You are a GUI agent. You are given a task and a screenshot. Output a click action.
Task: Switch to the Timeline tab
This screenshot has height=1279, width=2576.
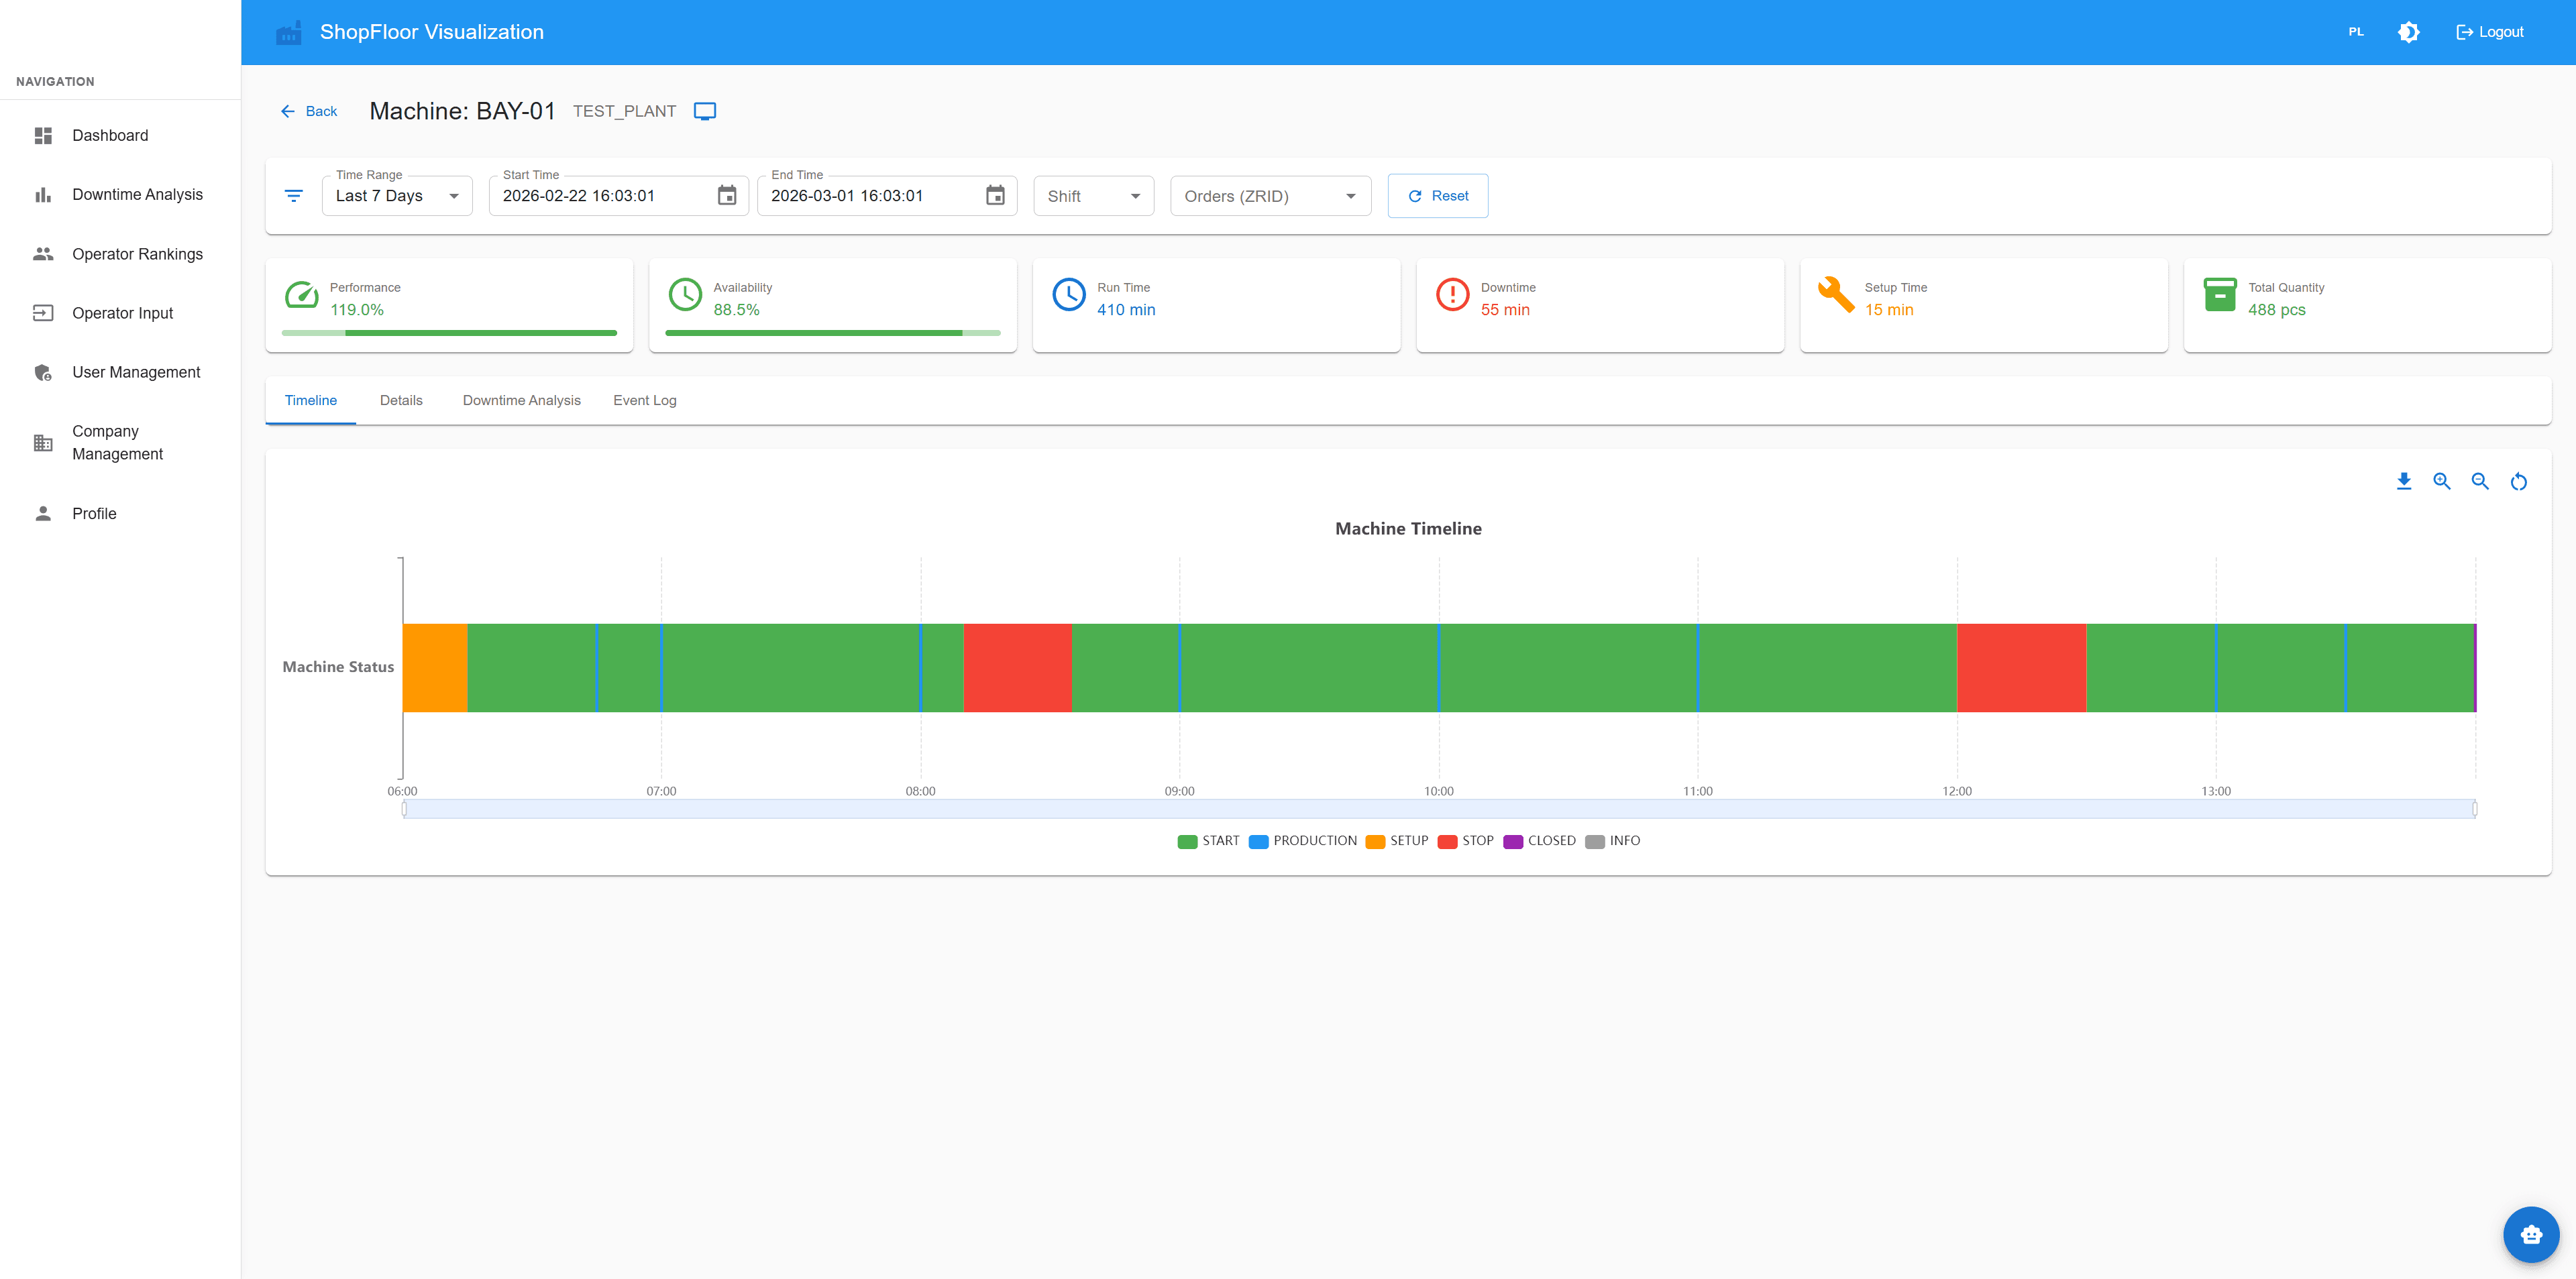point(311,400)
